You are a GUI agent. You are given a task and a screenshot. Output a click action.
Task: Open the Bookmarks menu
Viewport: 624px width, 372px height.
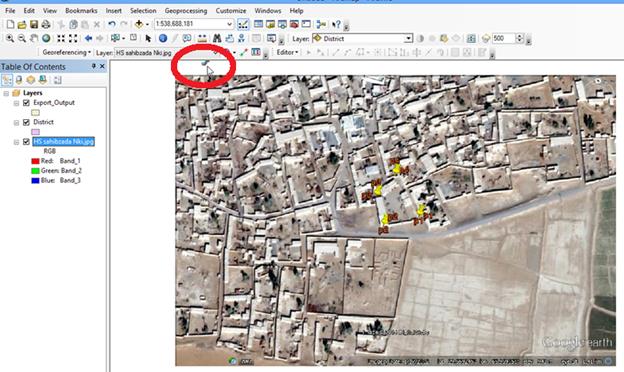pyautogui.click(x=81, y=11)
